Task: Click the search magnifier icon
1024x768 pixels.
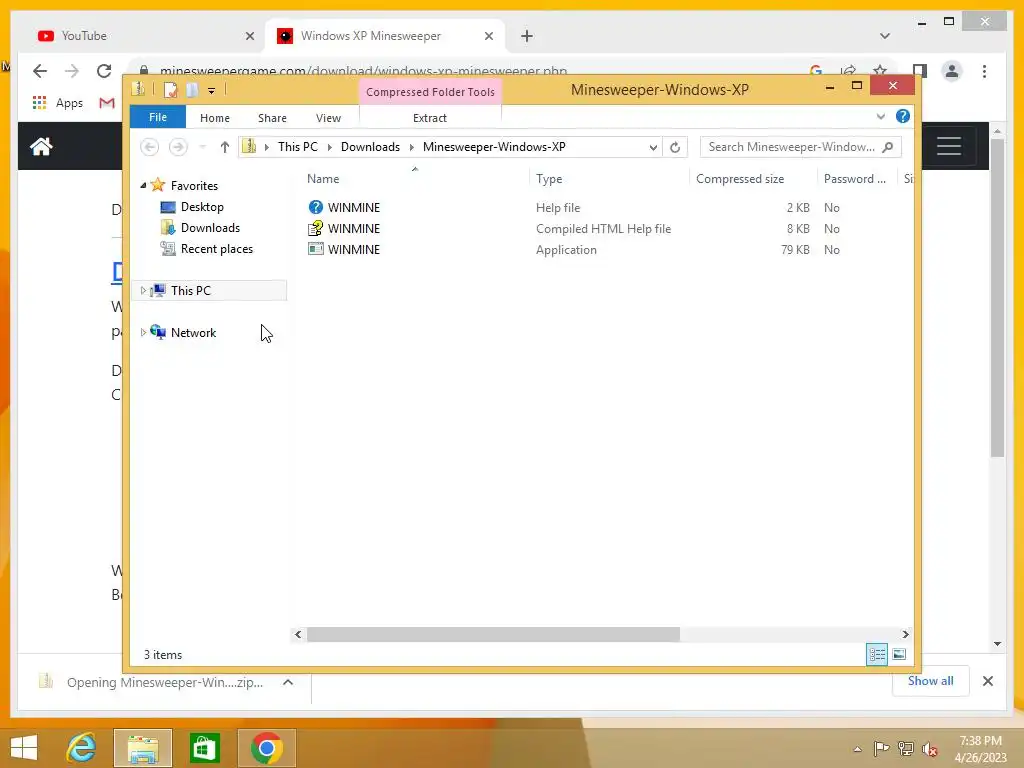Action: coord(888,147)
